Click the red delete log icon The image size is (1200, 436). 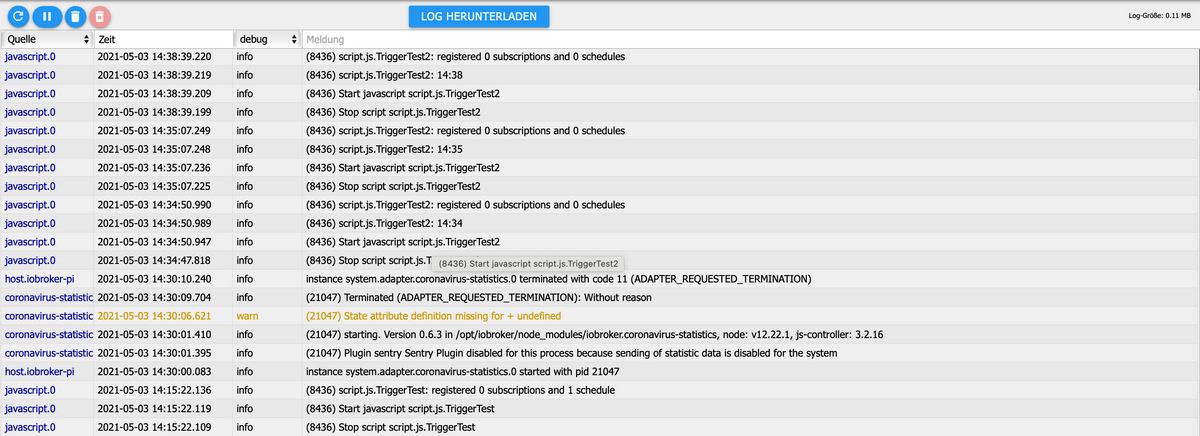coord(100,17)
